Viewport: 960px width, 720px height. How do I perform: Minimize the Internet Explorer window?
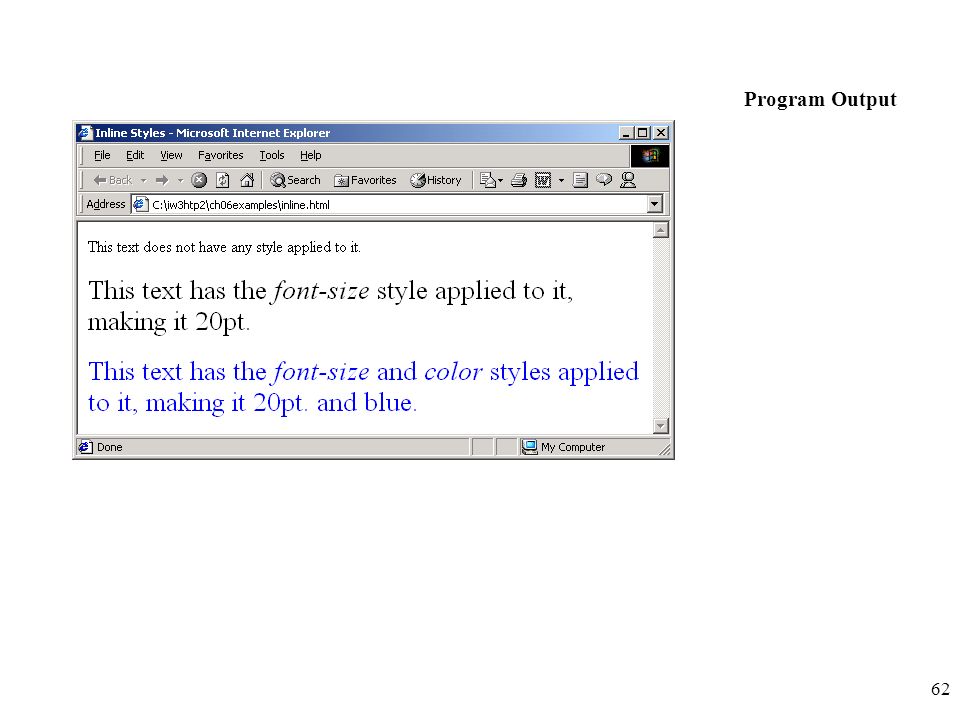[x=626, y=133]
